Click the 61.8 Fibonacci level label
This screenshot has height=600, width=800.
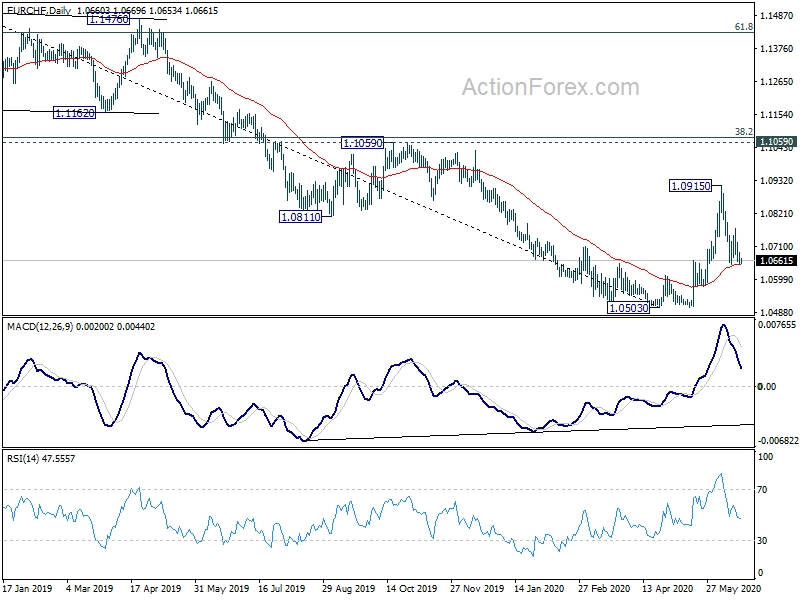coord(744,27)
